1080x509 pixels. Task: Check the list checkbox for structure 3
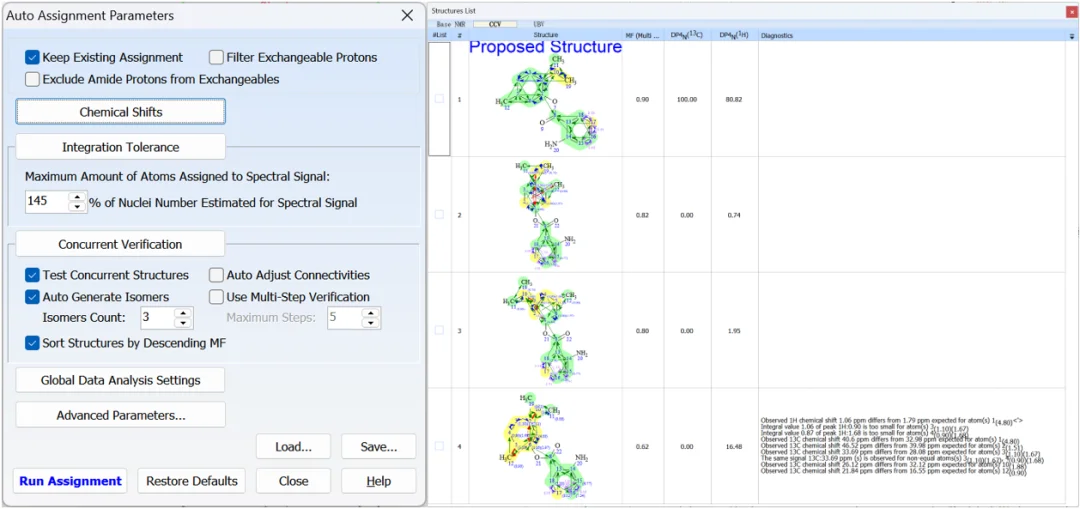point(439,331)
